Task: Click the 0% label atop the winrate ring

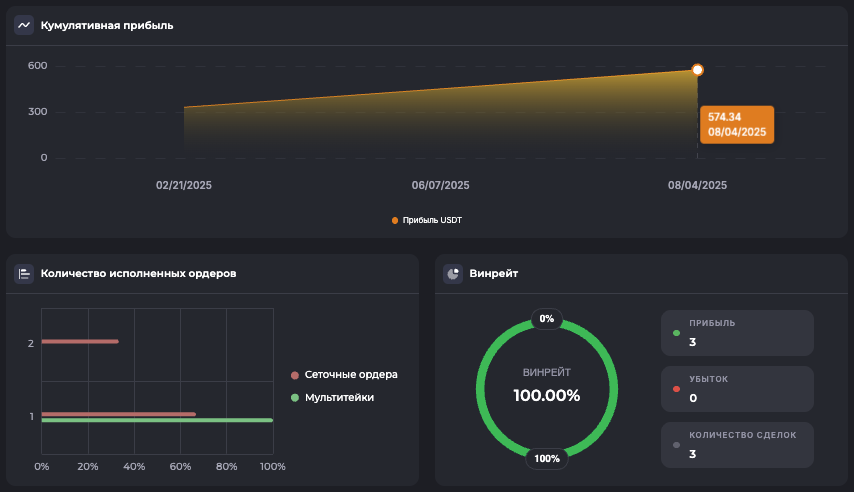Action: click(546, 319)
